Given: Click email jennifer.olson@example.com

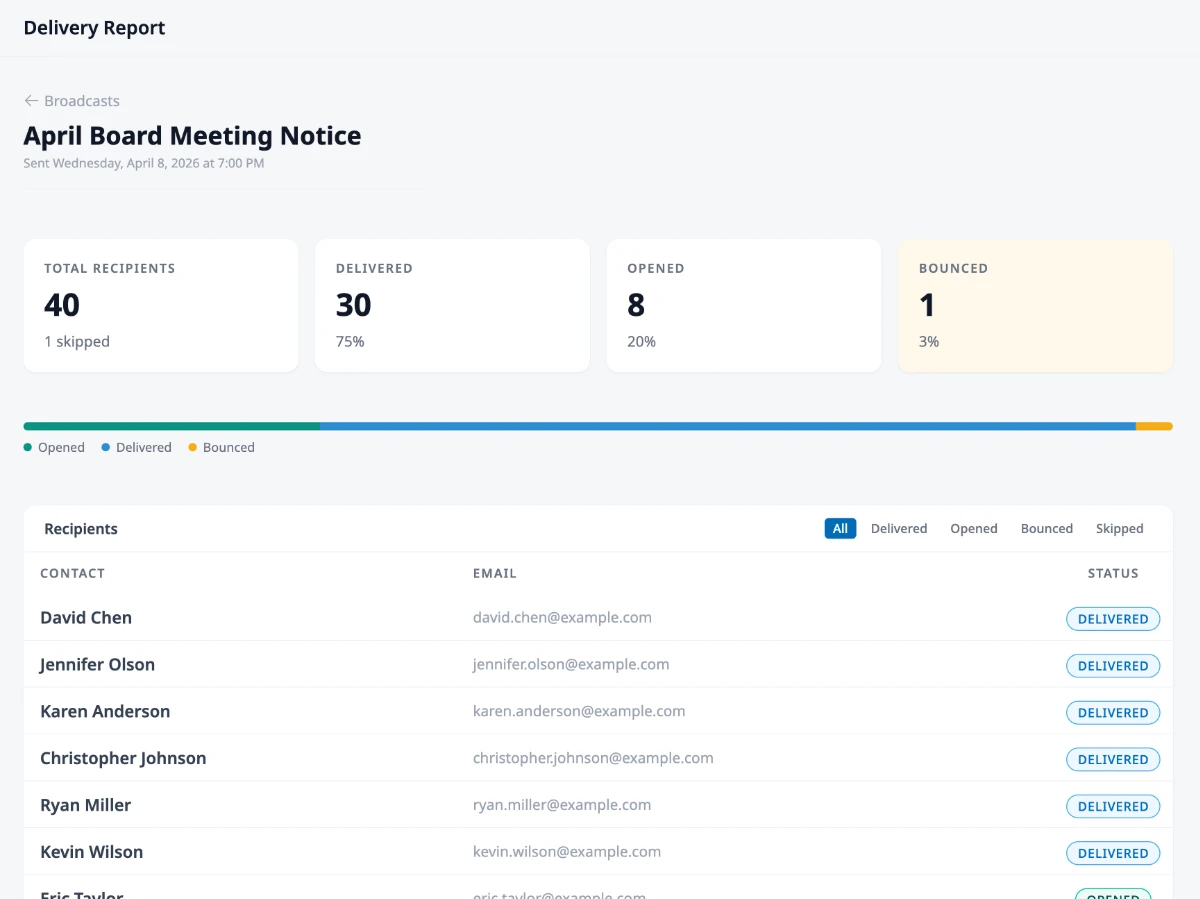Looking at the screenshot, I should click(571, 664).
